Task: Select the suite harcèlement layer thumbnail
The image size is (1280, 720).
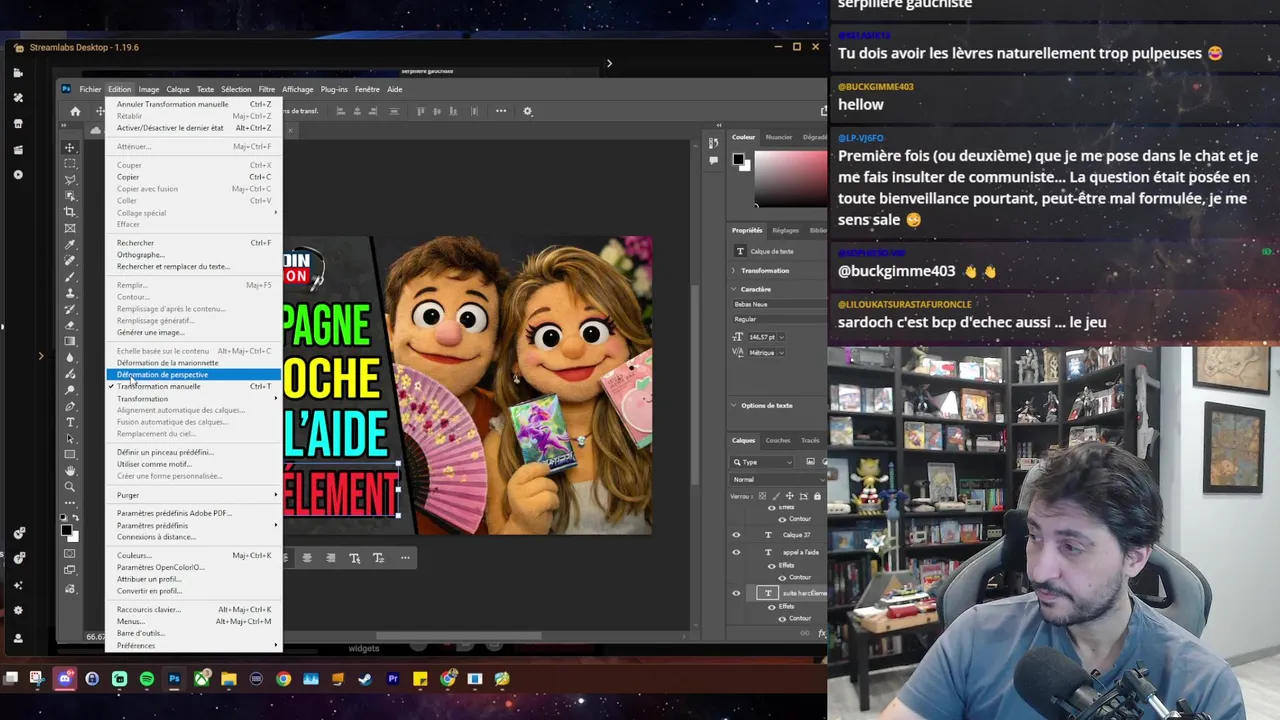Action: tap(768, 593)
